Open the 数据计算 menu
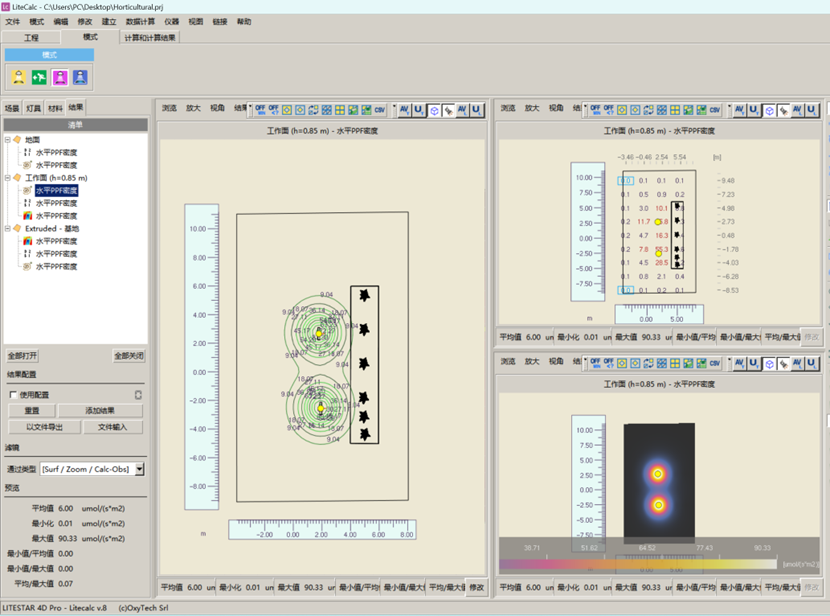The width and height of the screenshot is (830, 616). tap(139, 21)
